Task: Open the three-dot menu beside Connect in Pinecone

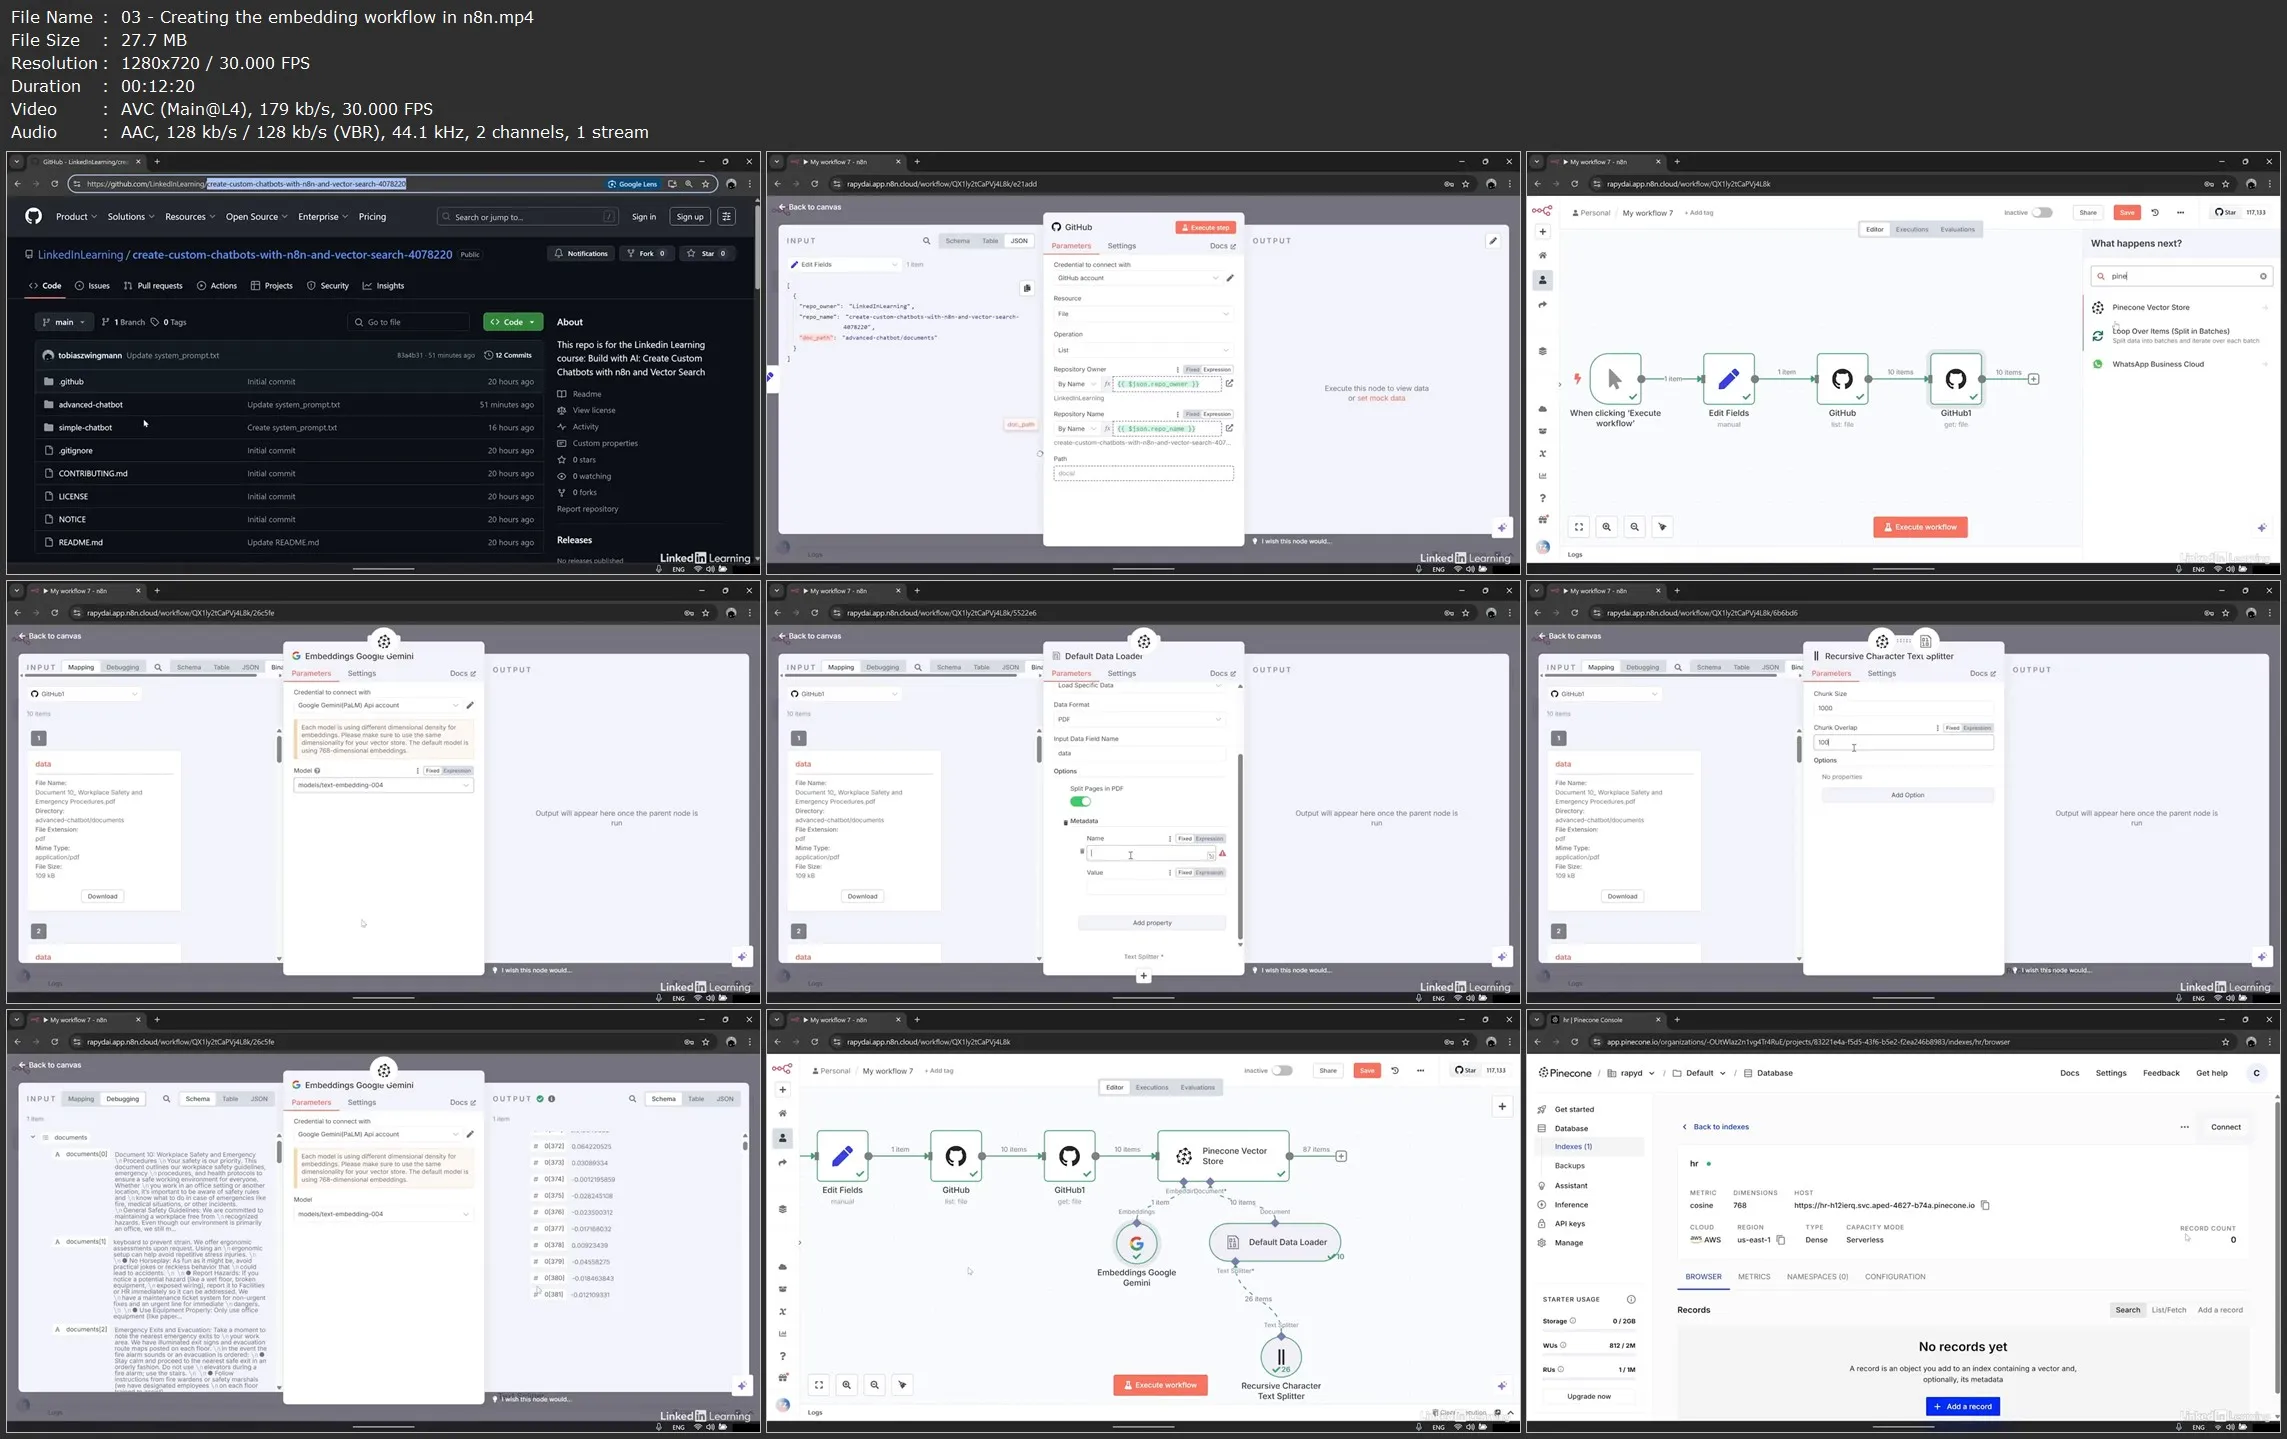Action: 2184,1127
